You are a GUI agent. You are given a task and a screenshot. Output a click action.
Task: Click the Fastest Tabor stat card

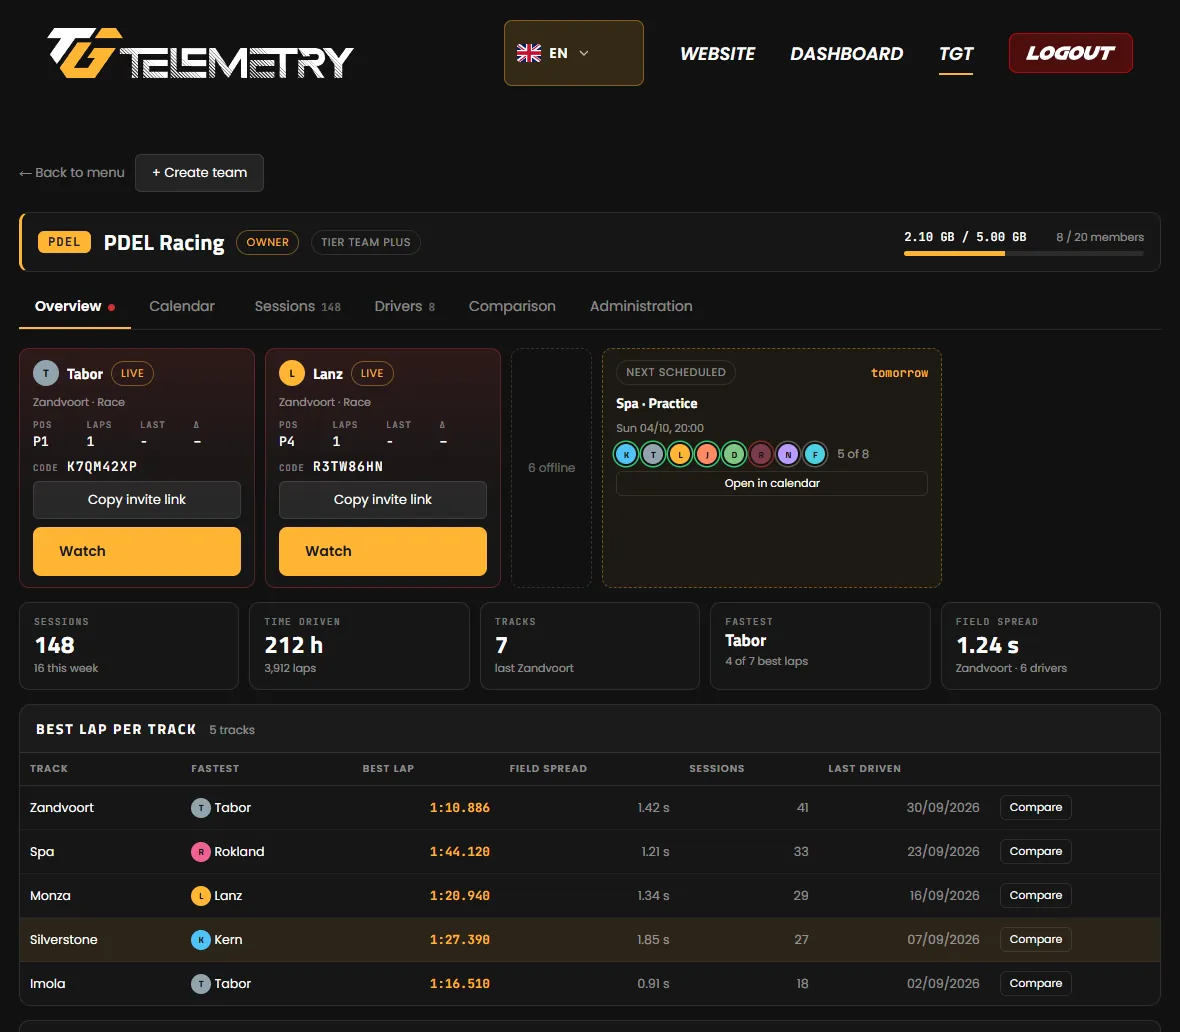(x=820, y=646)
